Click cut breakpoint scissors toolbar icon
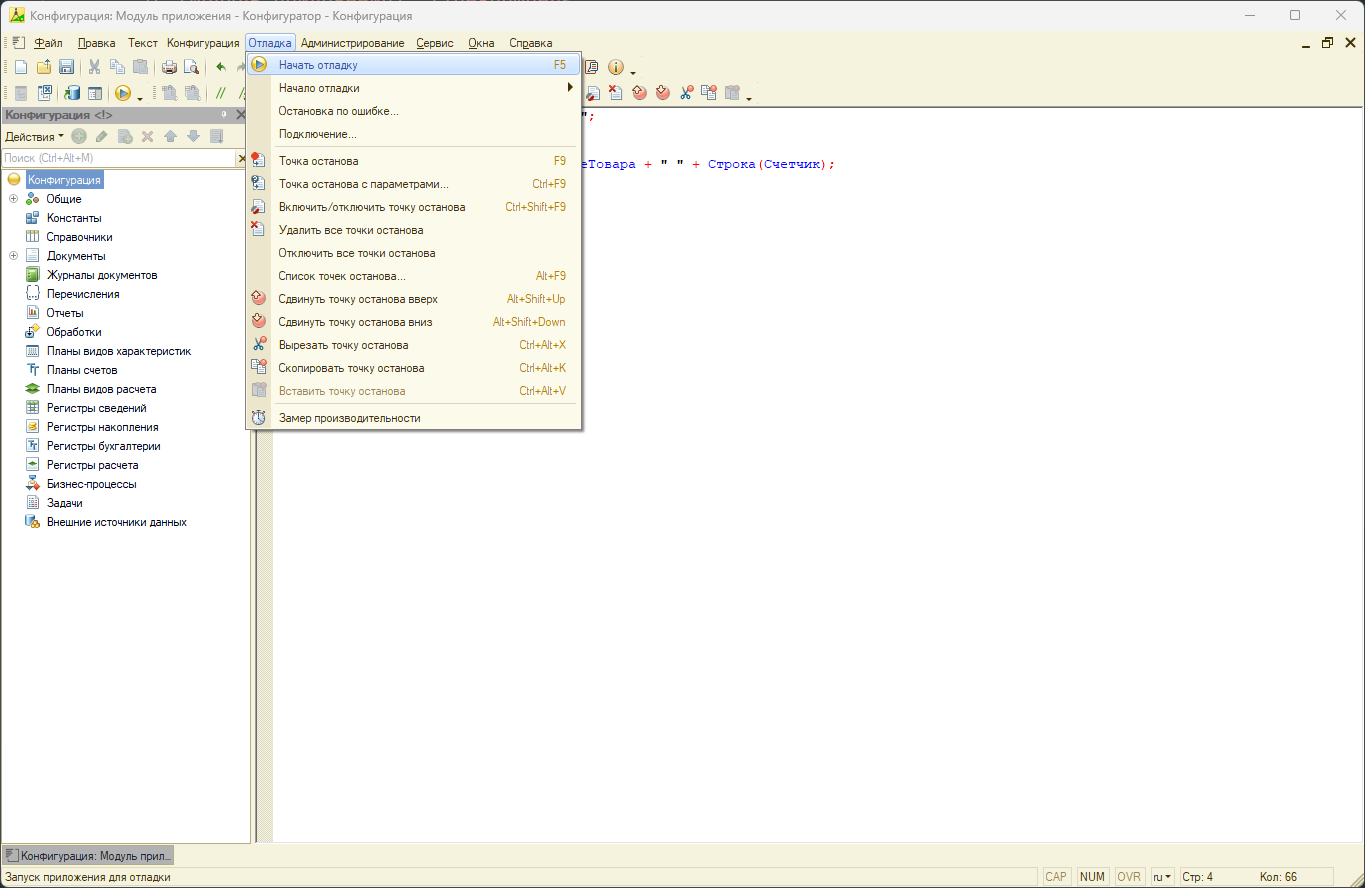The image size is (1365, 888). point(687,93)
